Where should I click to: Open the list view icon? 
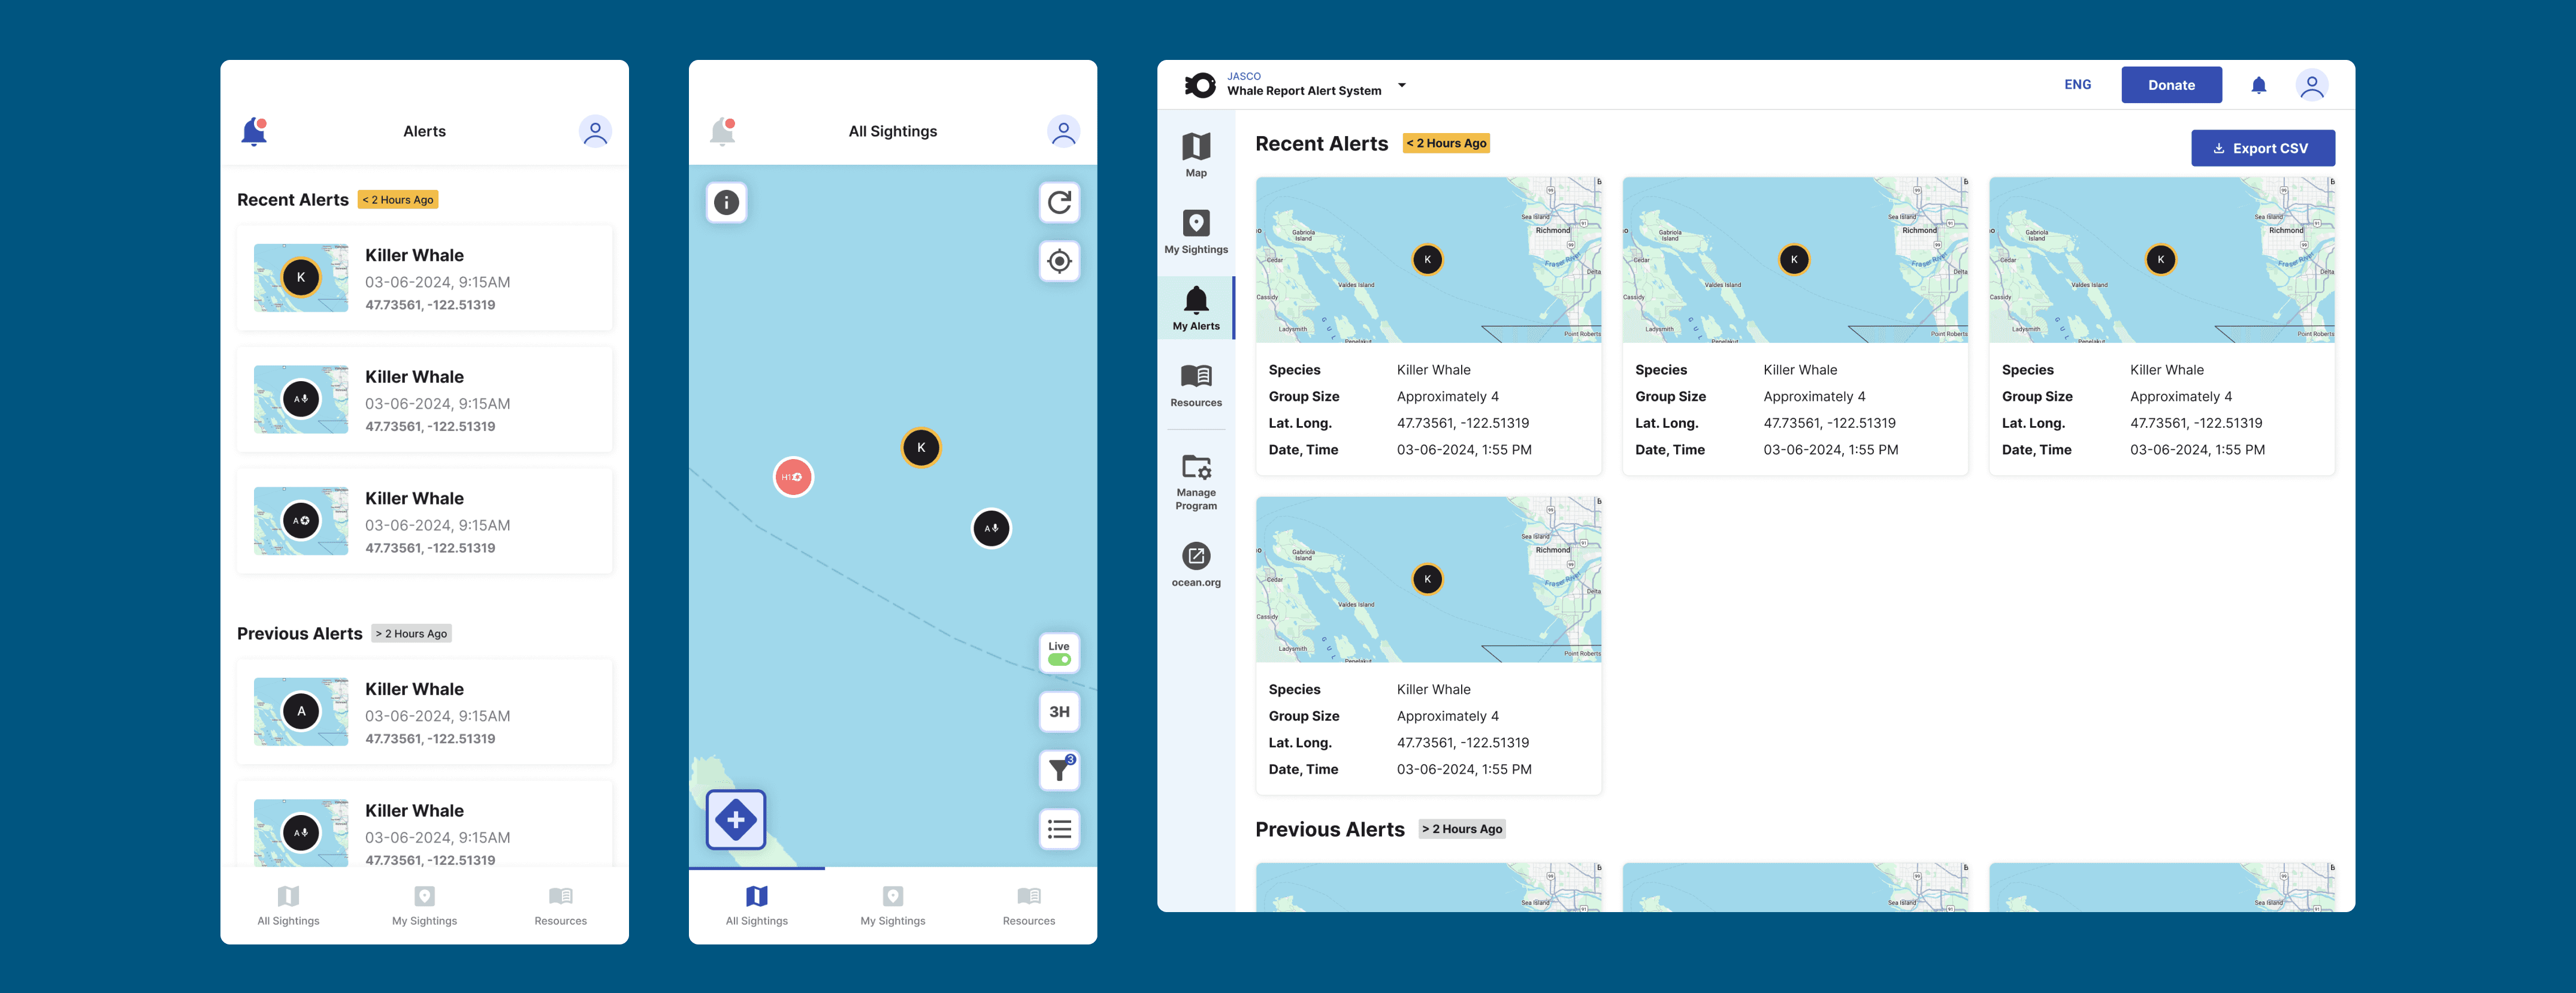pyautogui.click(x=1059, y=829)
